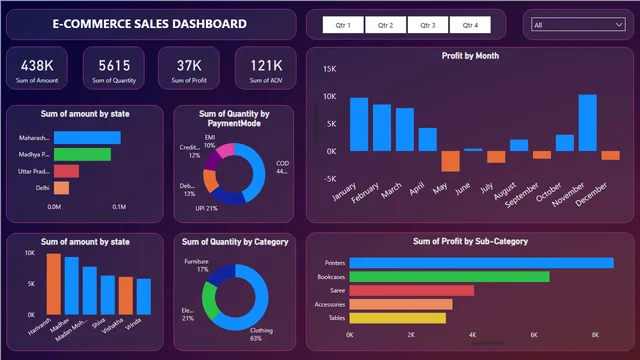Select the Shiva column bar
The image size is (640, 360).
tap(108, 295)
